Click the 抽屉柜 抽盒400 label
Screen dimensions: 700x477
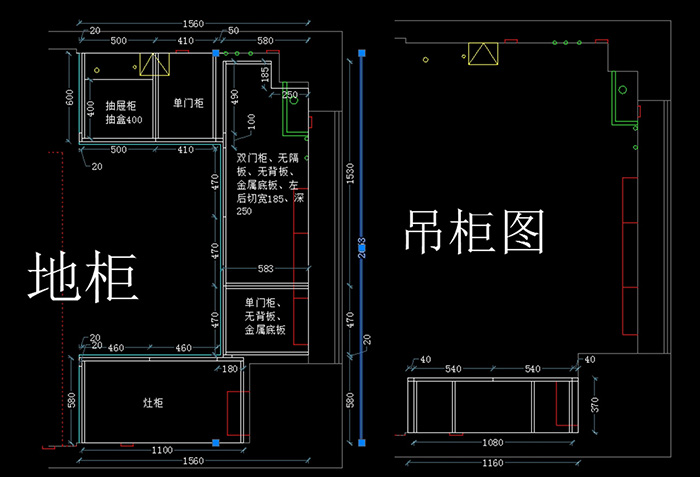(x=123, y=112)
